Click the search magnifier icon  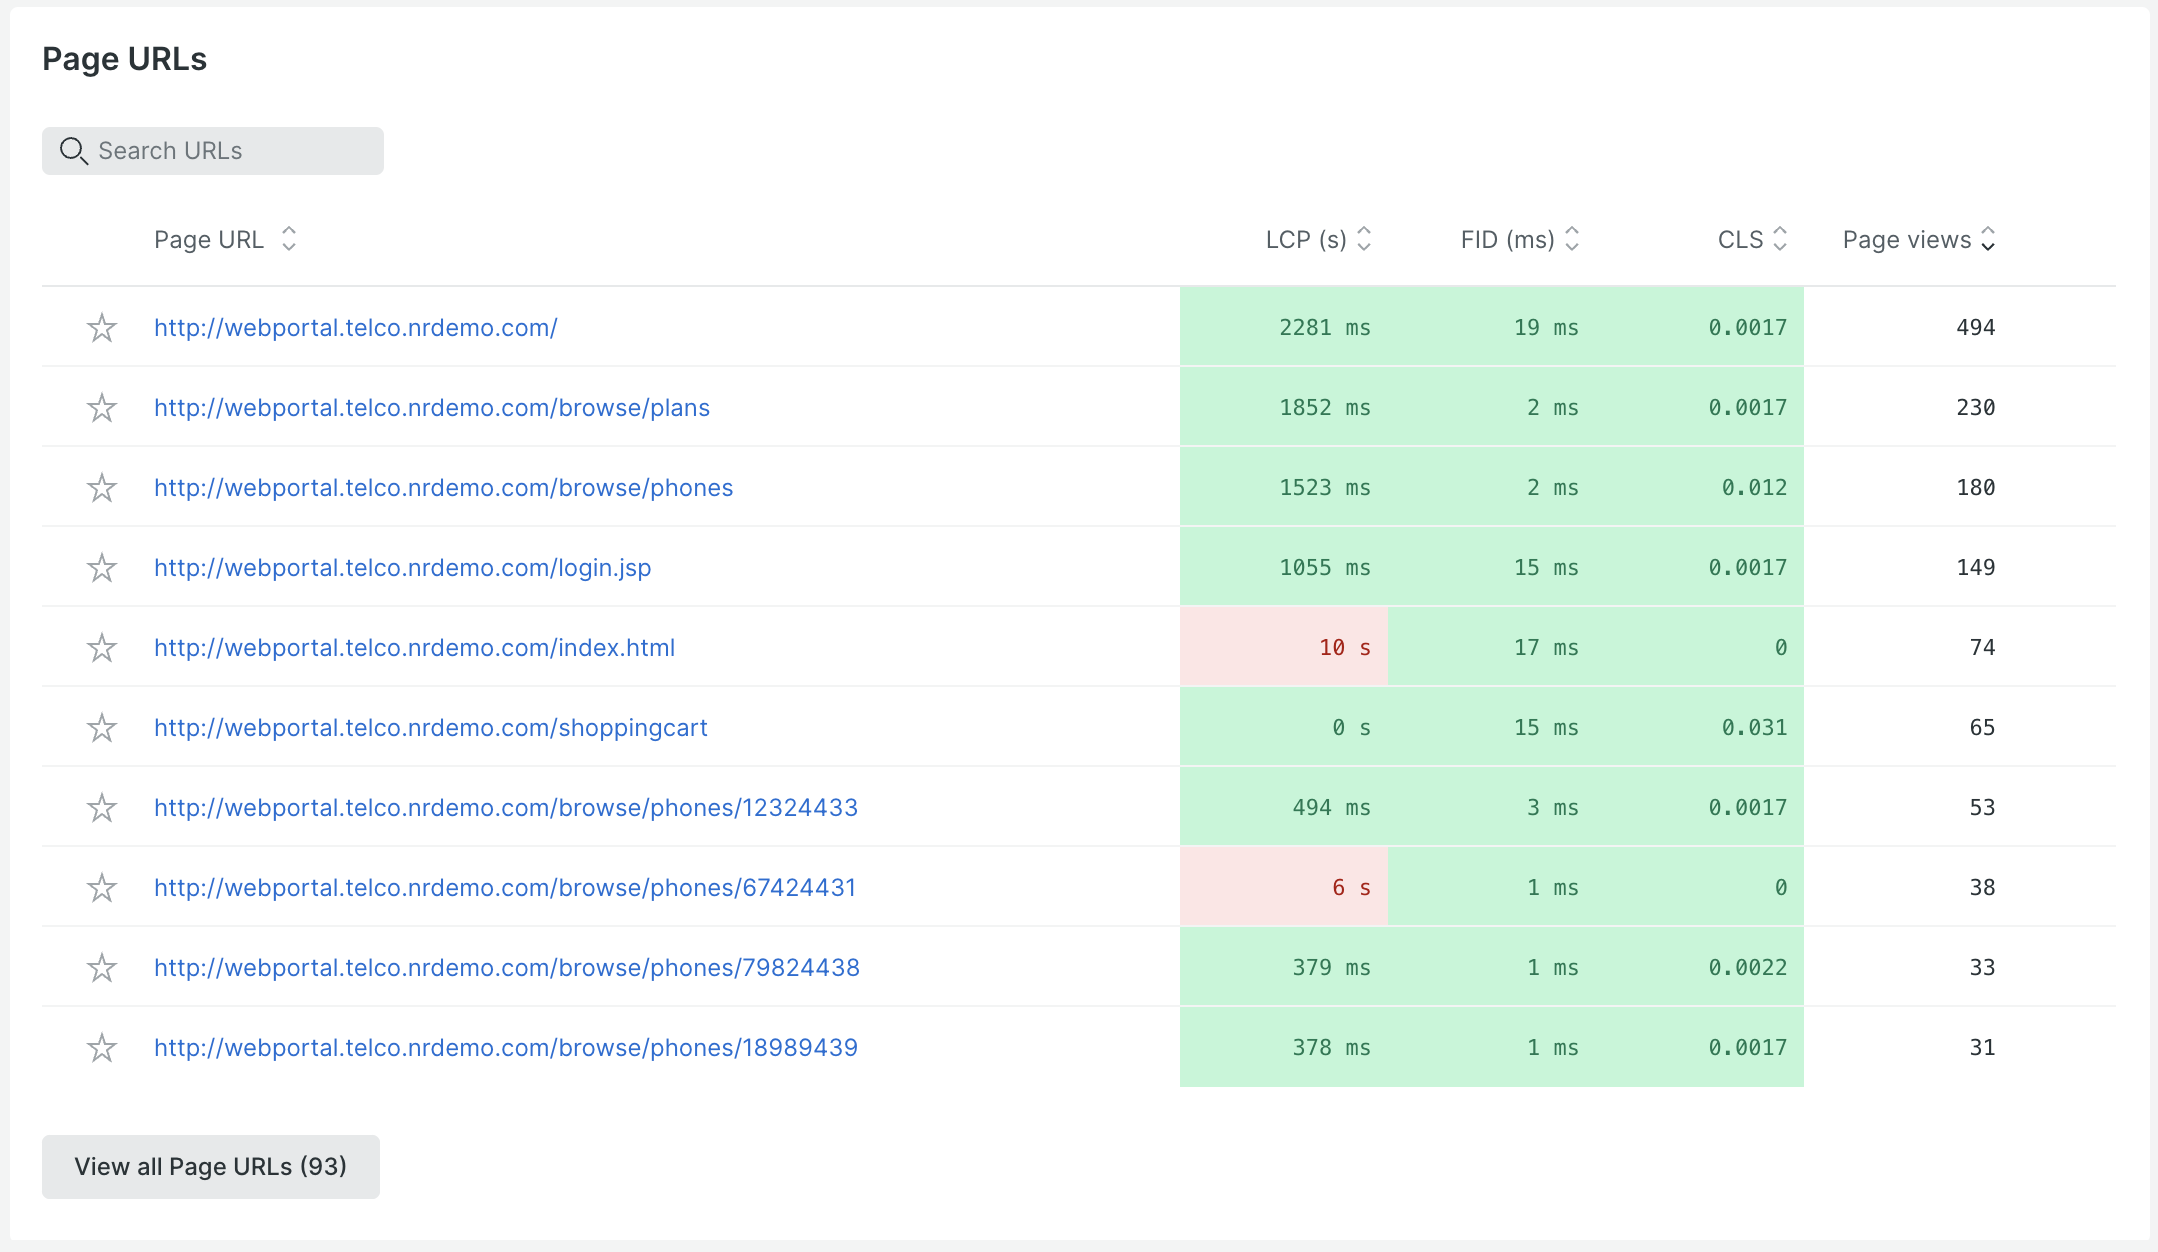click(74, 151)
